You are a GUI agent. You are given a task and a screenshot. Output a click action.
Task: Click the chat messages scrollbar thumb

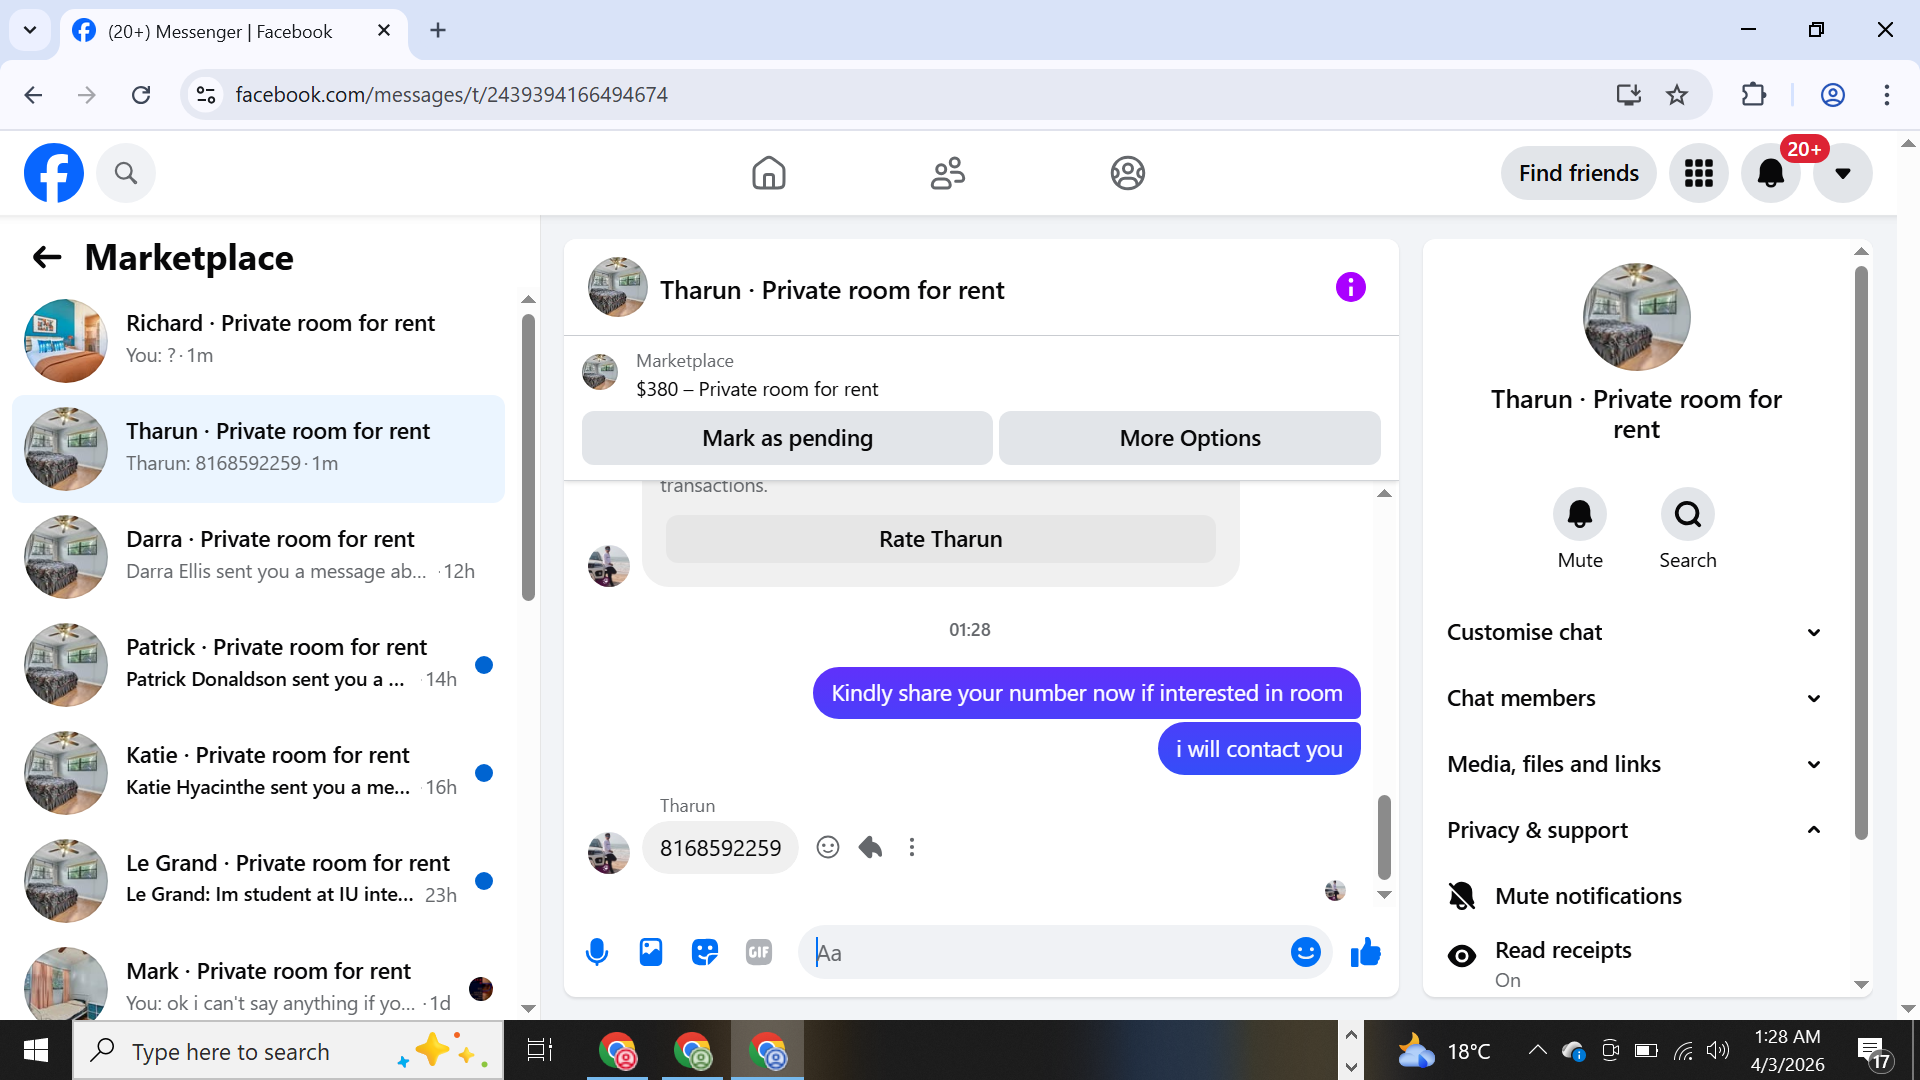pos(1384,837)
